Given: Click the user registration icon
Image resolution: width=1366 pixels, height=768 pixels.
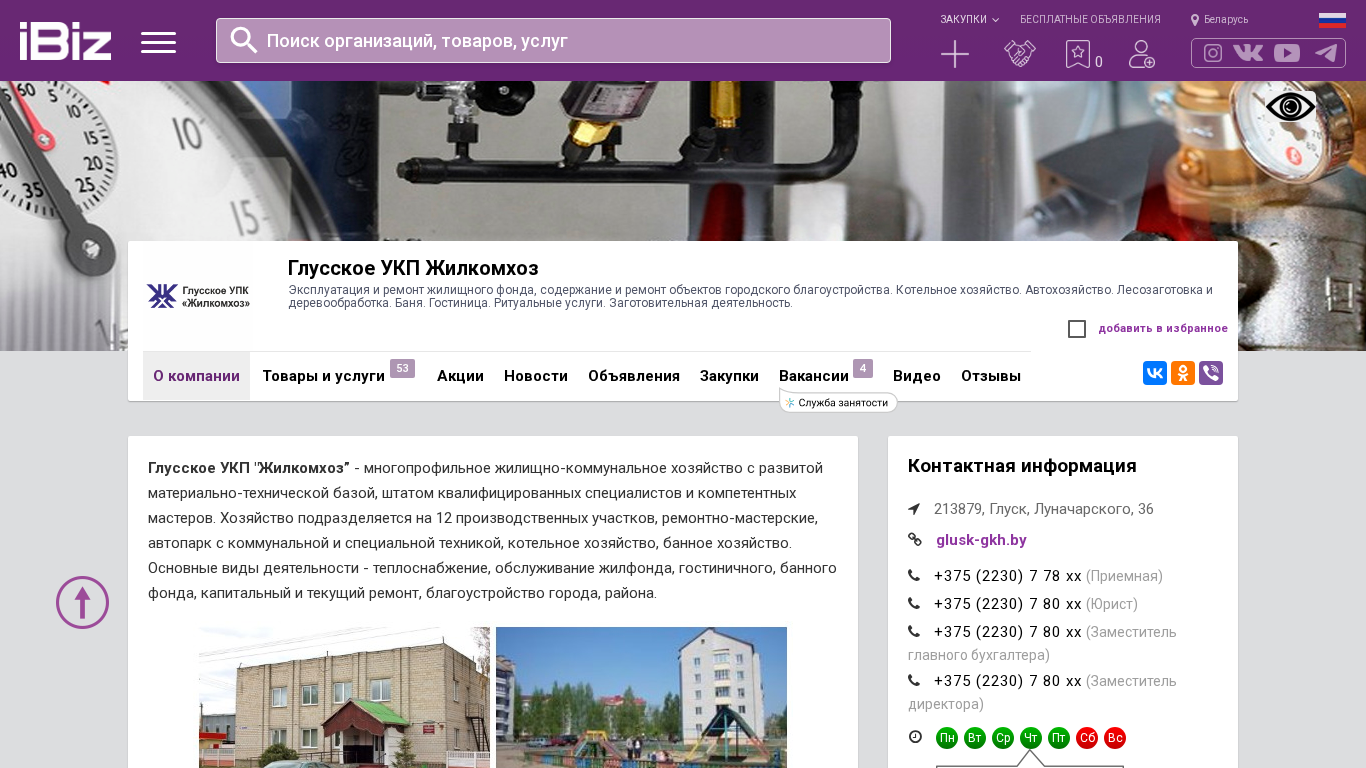Looking at the screenshot, I should point(1142,54).
